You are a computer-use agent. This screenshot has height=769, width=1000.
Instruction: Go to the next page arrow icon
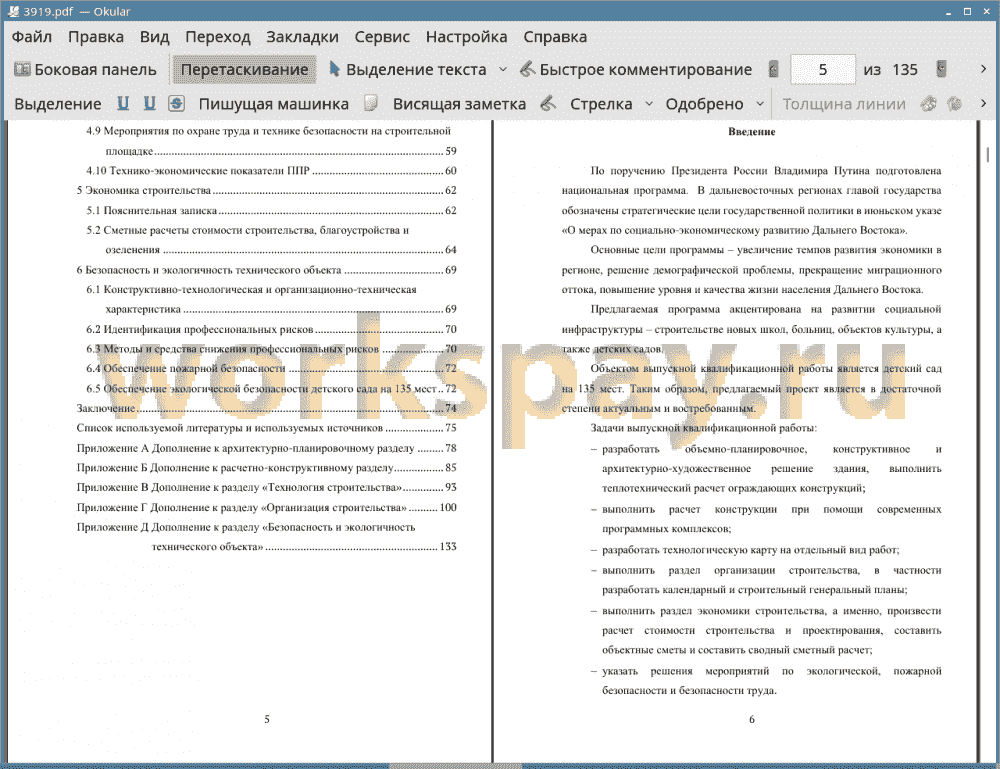click(941, 69)
